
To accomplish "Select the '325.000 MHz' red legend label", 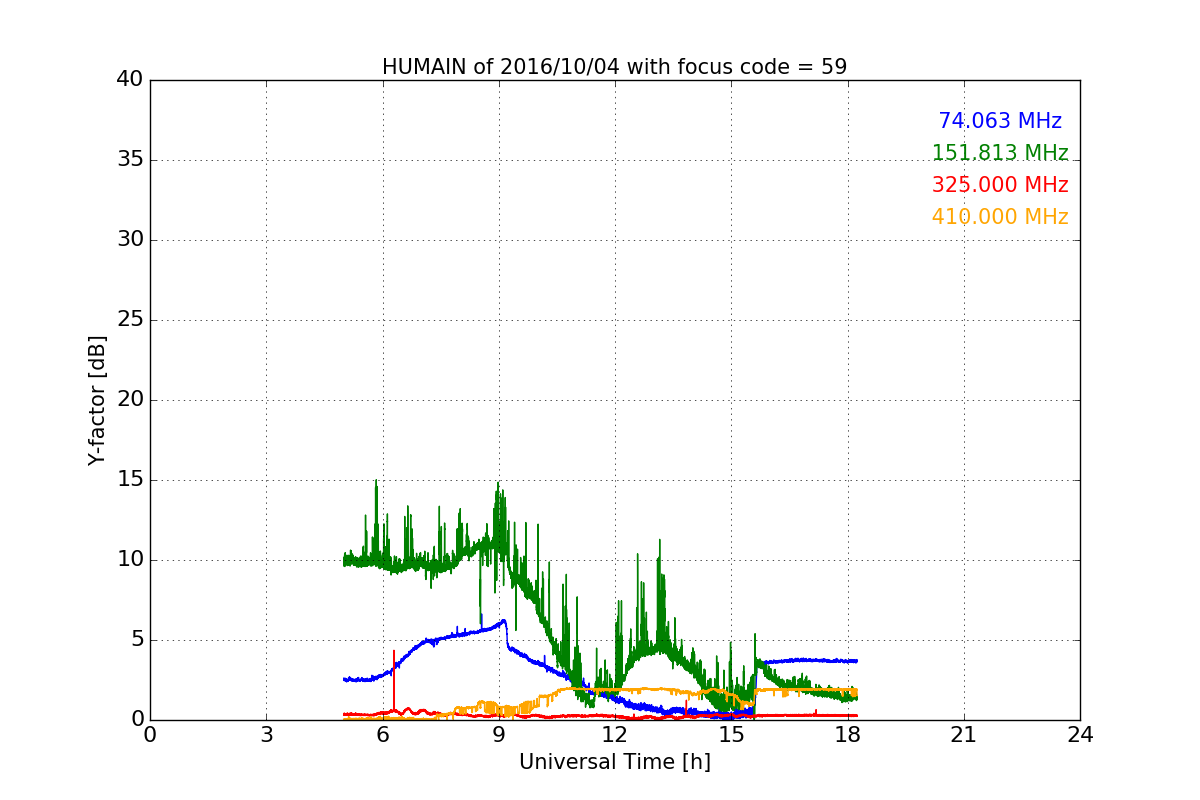I will [x=1000, y=185].
